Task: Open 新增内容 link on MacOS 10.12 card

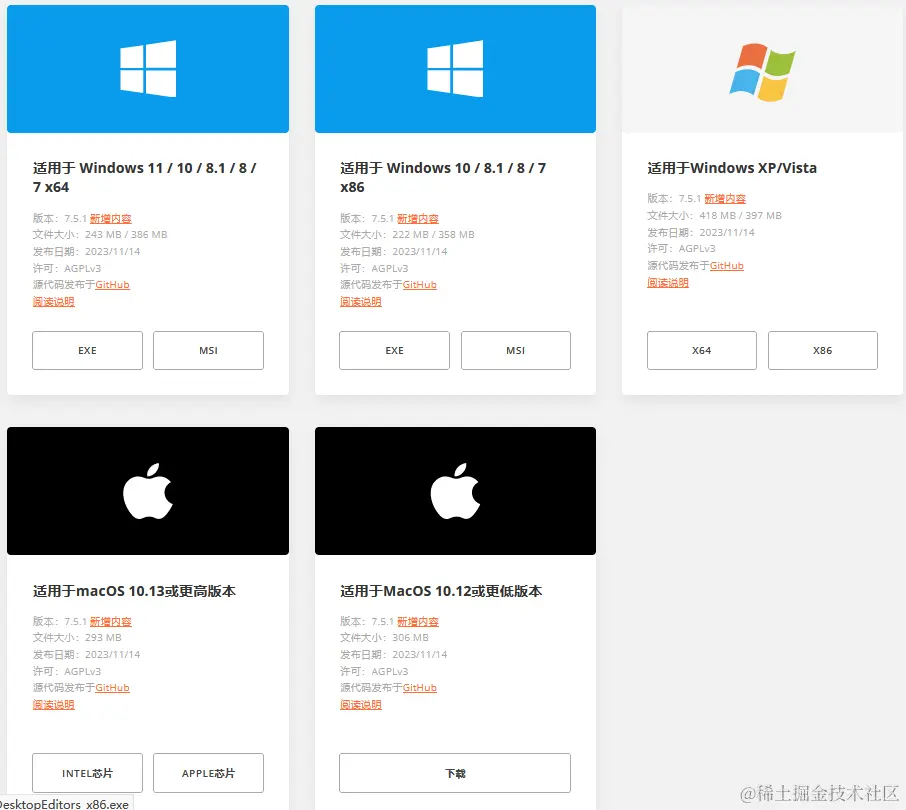Action: (x=418, y=622)
